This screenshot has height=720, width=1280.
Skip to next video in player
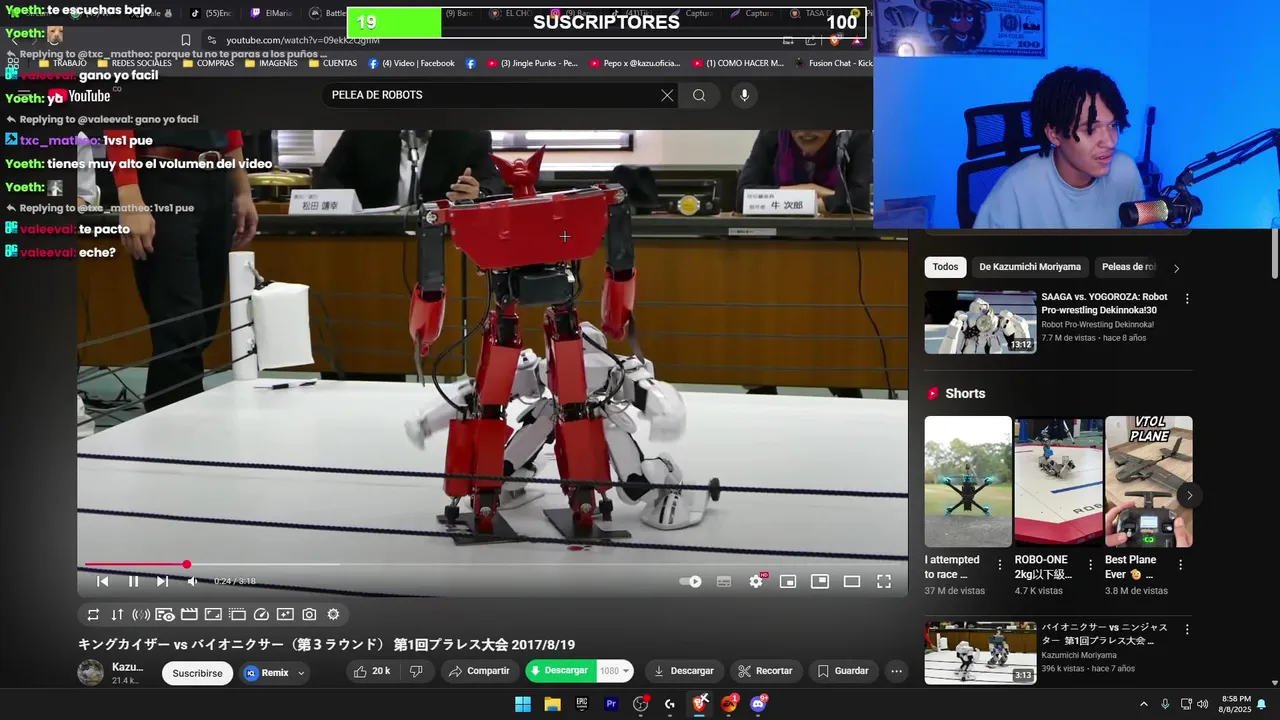pyautogui.click(x=162, y=581)
